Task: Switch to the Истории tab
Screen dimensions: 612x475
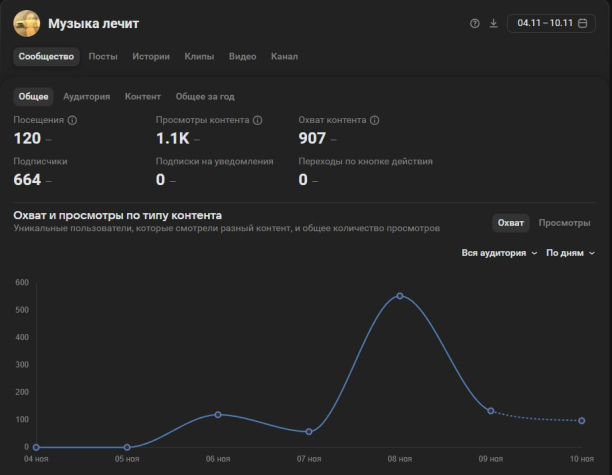Action: point(151,56)
